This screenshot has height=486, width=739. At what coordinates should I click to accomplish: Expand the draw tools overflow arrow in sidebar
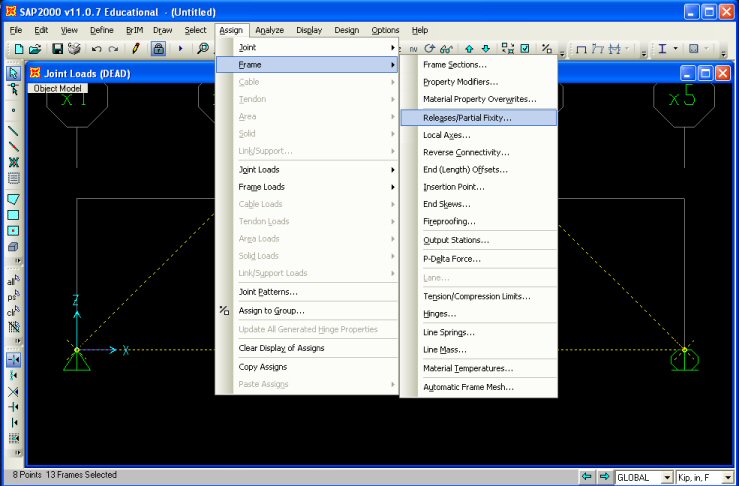coord(17,260)
